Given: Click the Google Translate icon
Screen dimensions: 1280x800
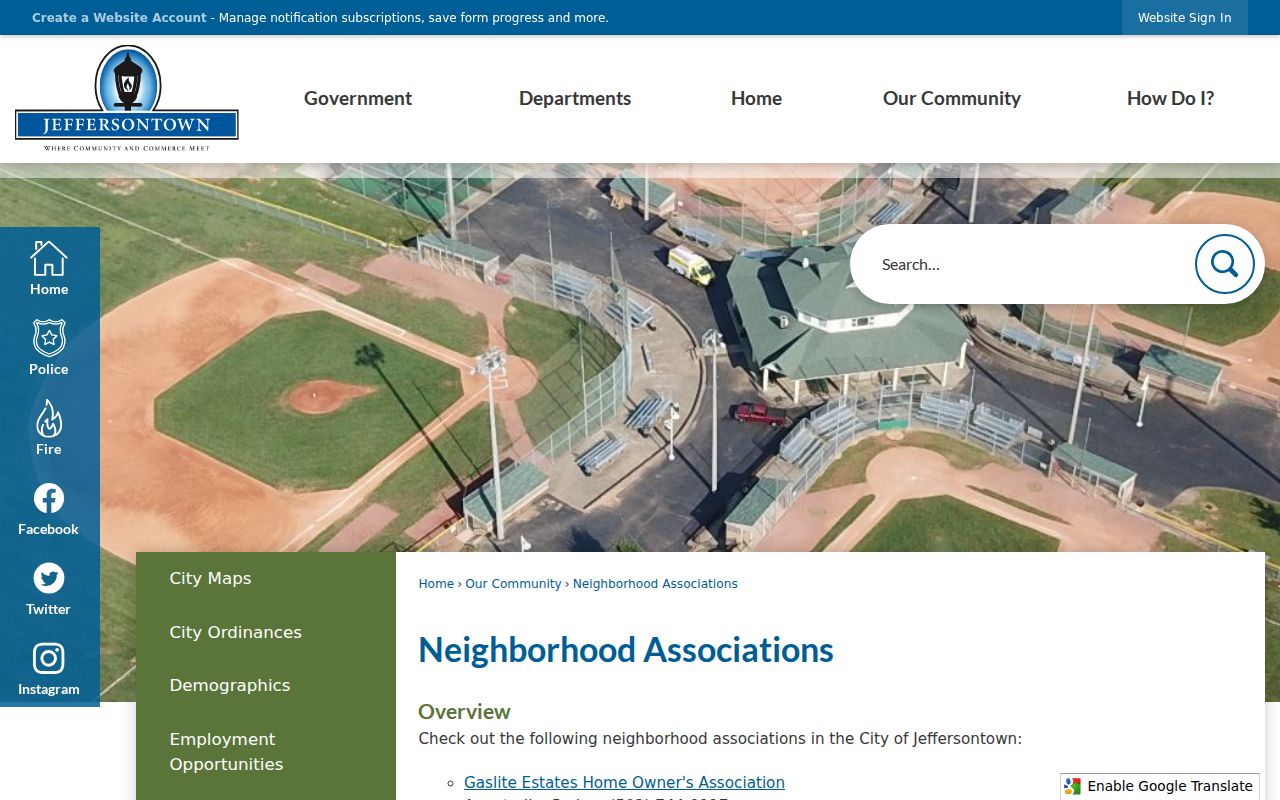Looking at the screenshot, I should pos(1073,786).
